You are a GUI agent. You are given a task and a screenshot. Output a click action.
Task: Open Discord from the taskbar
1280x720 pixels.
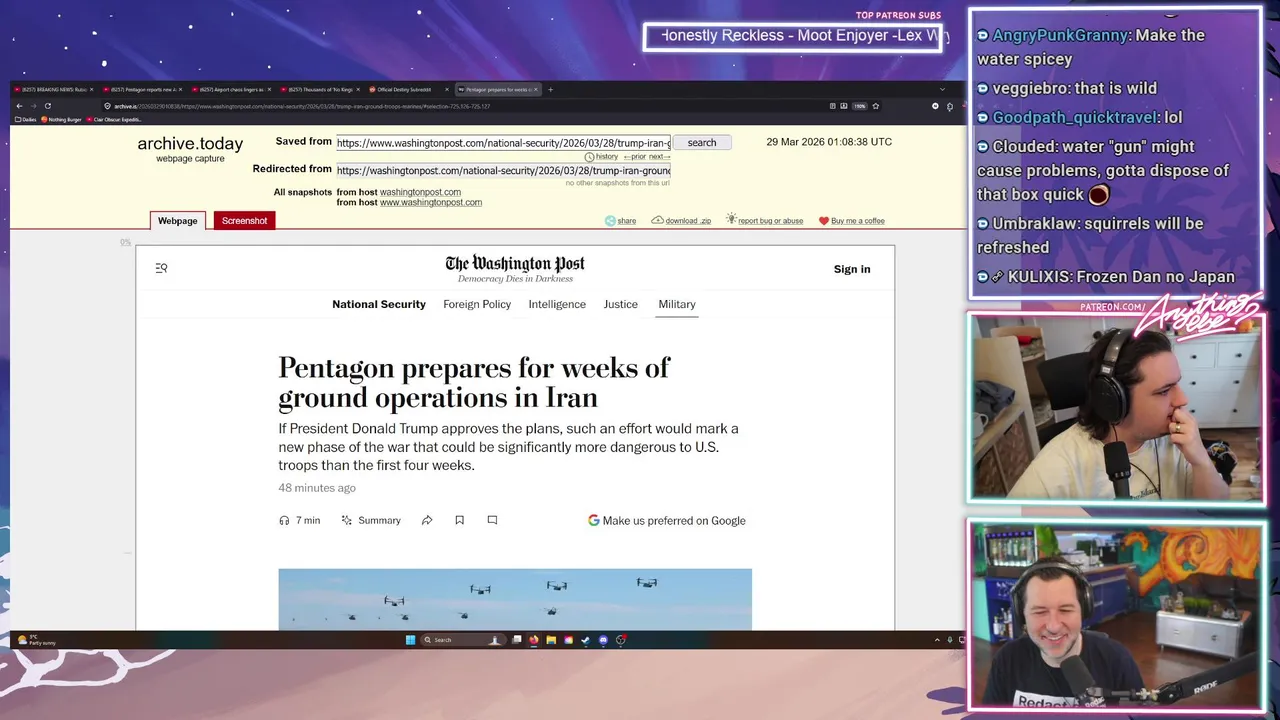pos(603,640)
